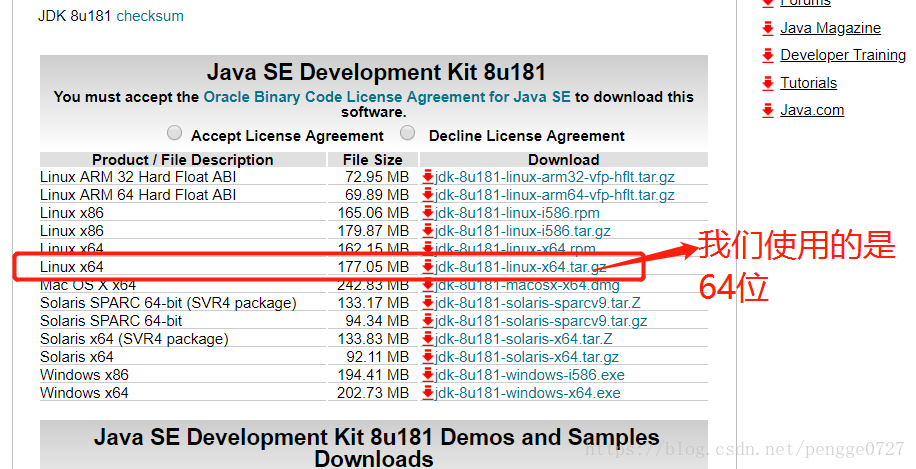Download the jdk-8u181-windows-i586.exe installer
The width and height of the screenshot is (916, 469).
tap(529, 375)
